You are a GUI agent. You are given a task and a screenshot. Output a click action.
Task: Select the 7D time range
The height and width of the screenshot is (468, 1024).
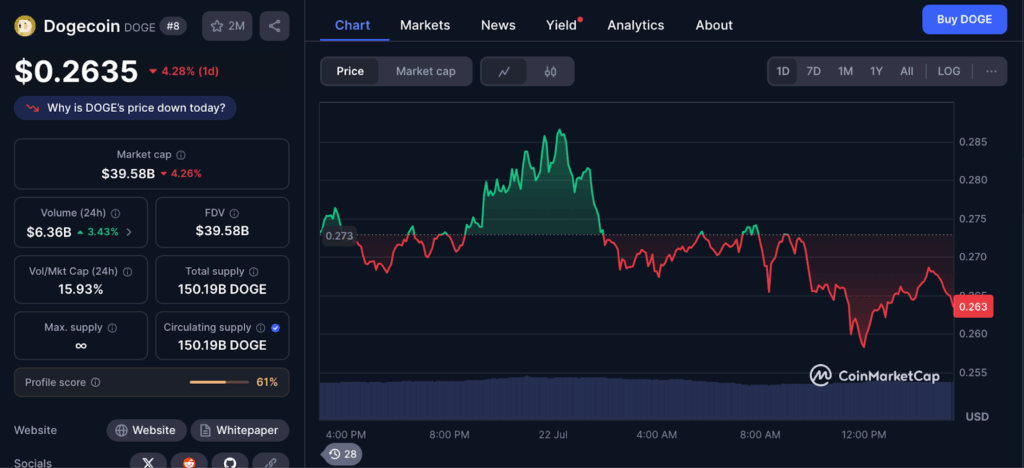tap(813, 71)
